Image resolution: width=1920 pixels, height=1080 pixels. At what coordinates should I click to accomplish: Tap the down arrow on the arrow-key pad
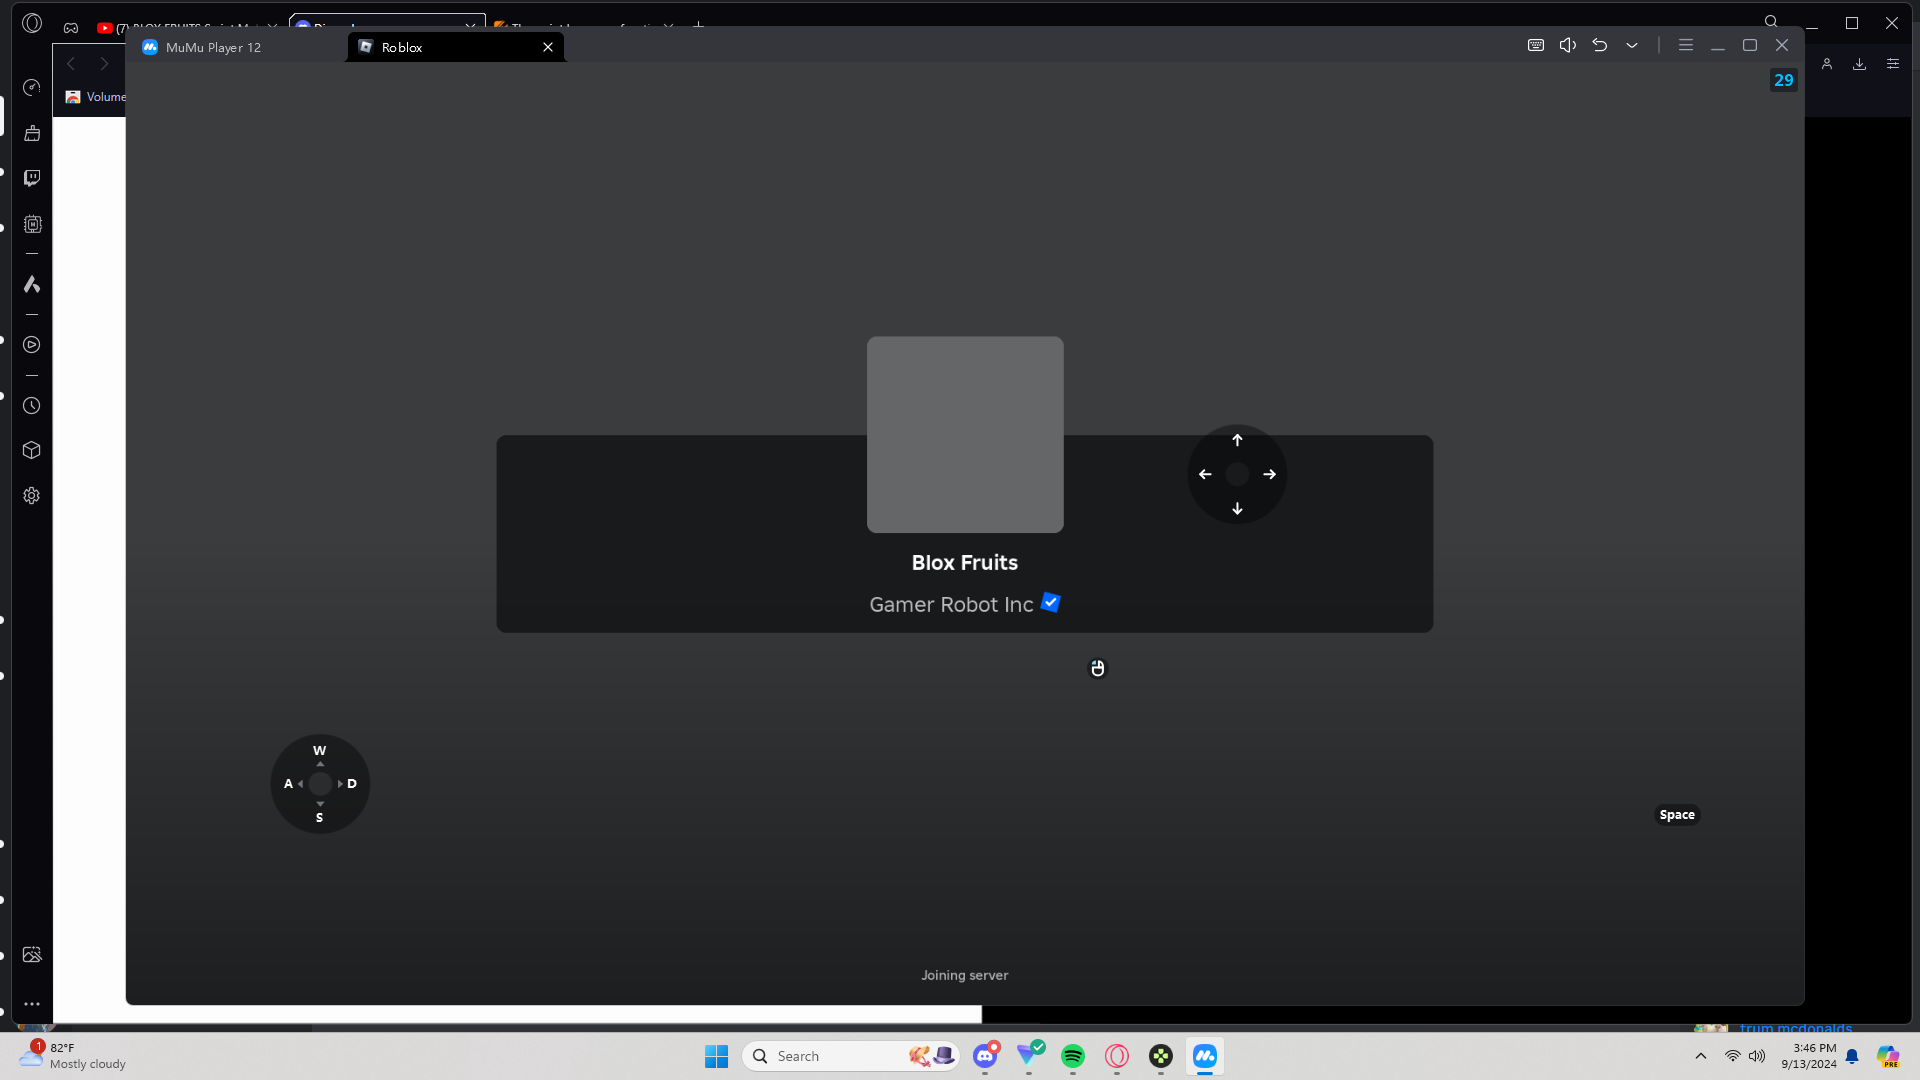coord(1237,509)
